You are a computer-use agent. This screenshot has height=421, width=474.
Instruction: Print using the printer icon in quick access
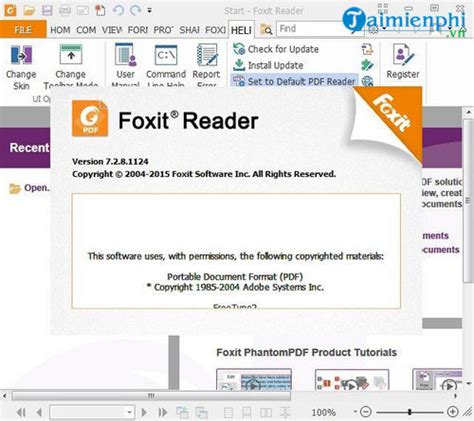[65, 11]
